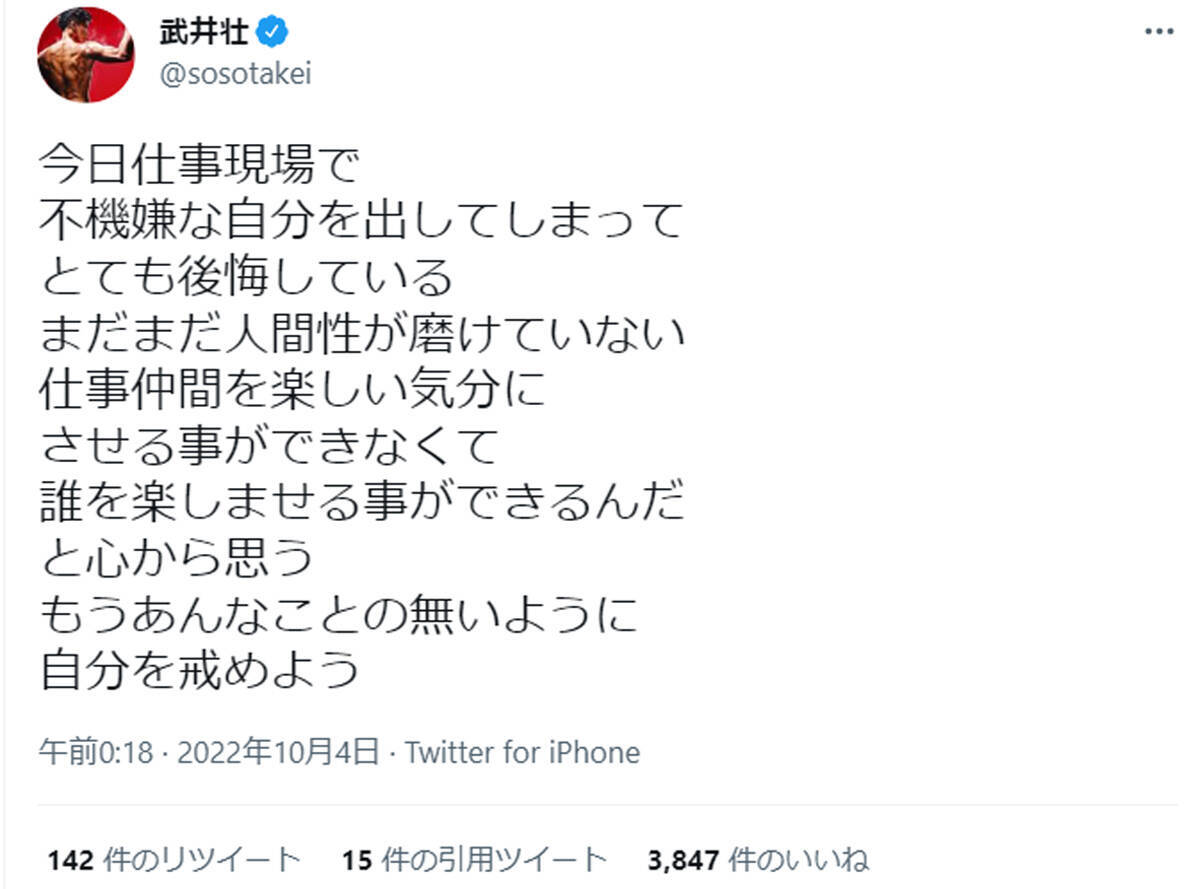Image resolution: width=1200 pixels, height=889 pixels.
Task: Click the display name 武井壮
Action: (x=203, y=34)
